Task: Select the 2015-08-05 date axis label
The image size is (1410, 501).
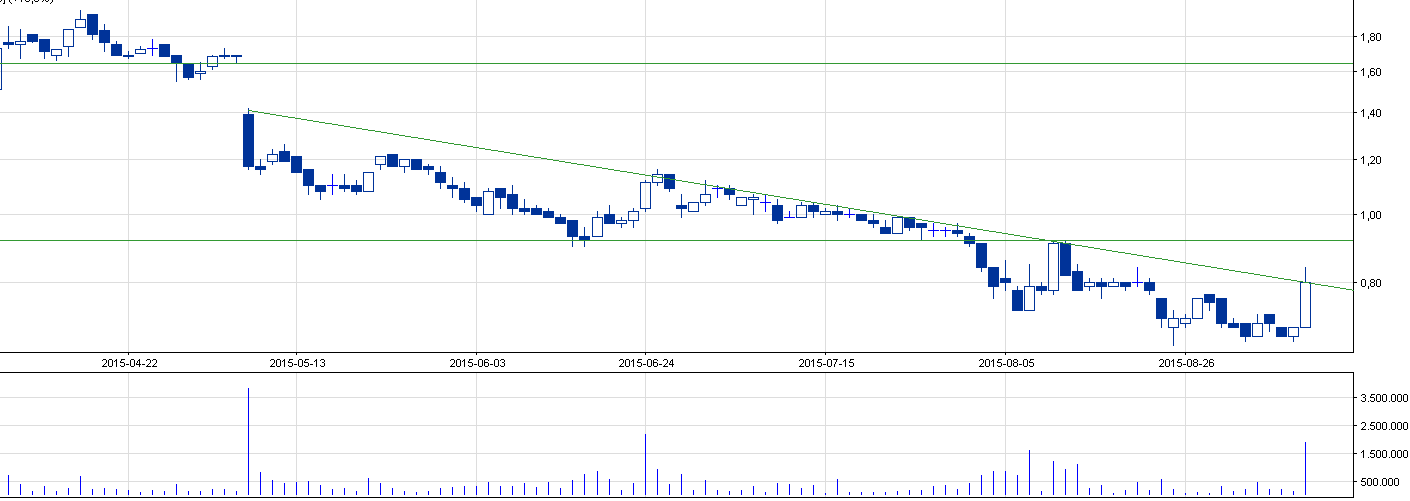Action: pos(1006,363)
